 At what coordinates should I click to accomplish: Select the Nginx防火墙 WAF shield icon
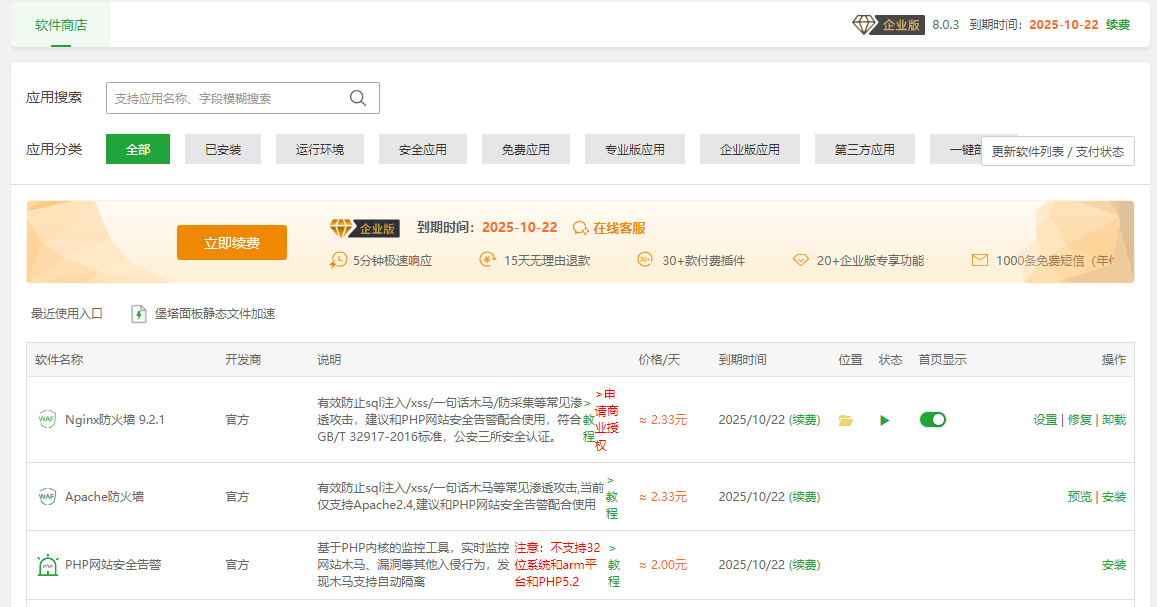coord(47,420)
